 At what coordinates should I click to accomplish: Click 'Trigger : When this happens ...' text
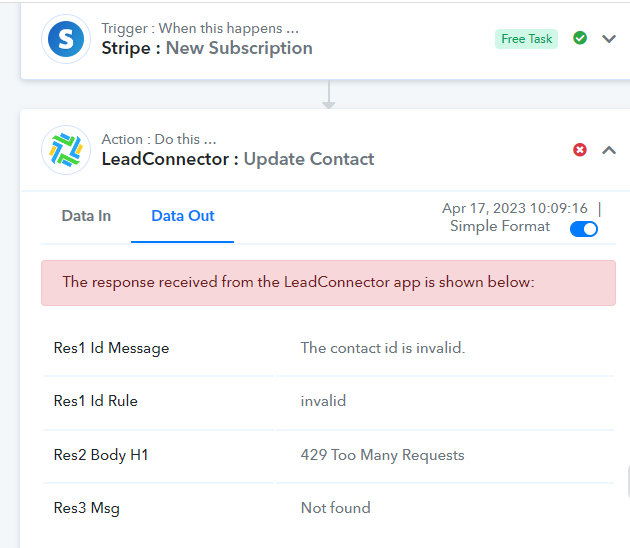[200, 29]
